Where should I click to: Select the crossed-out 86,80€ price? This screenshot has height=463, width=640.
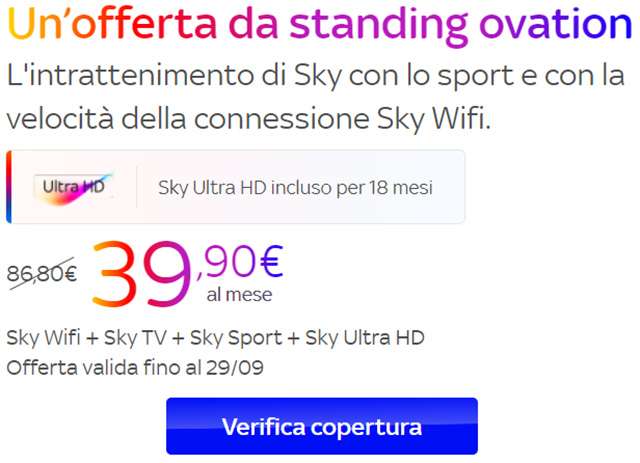tap(42, 273)
